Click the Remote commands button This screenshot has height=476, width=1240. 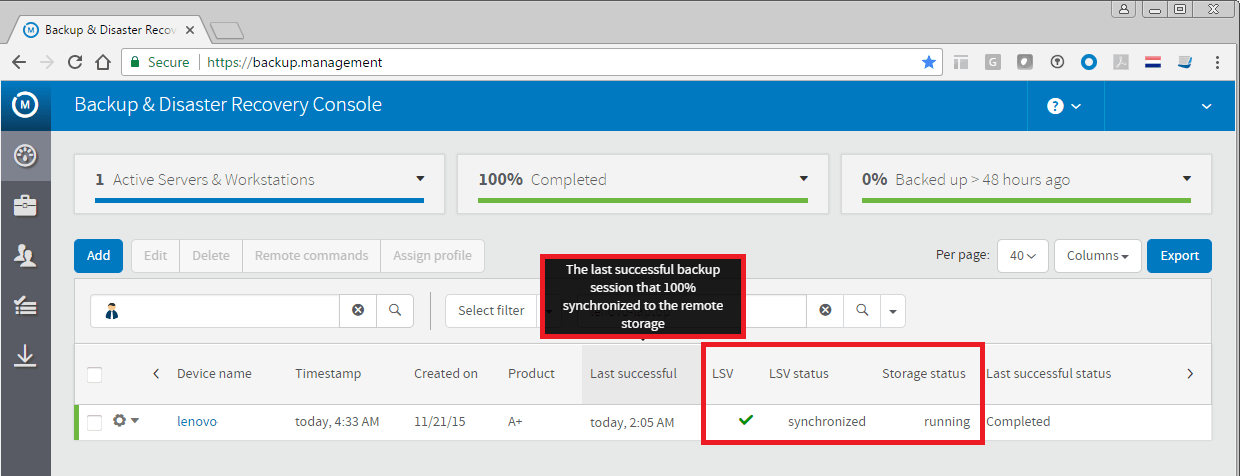tap(311, 256)
